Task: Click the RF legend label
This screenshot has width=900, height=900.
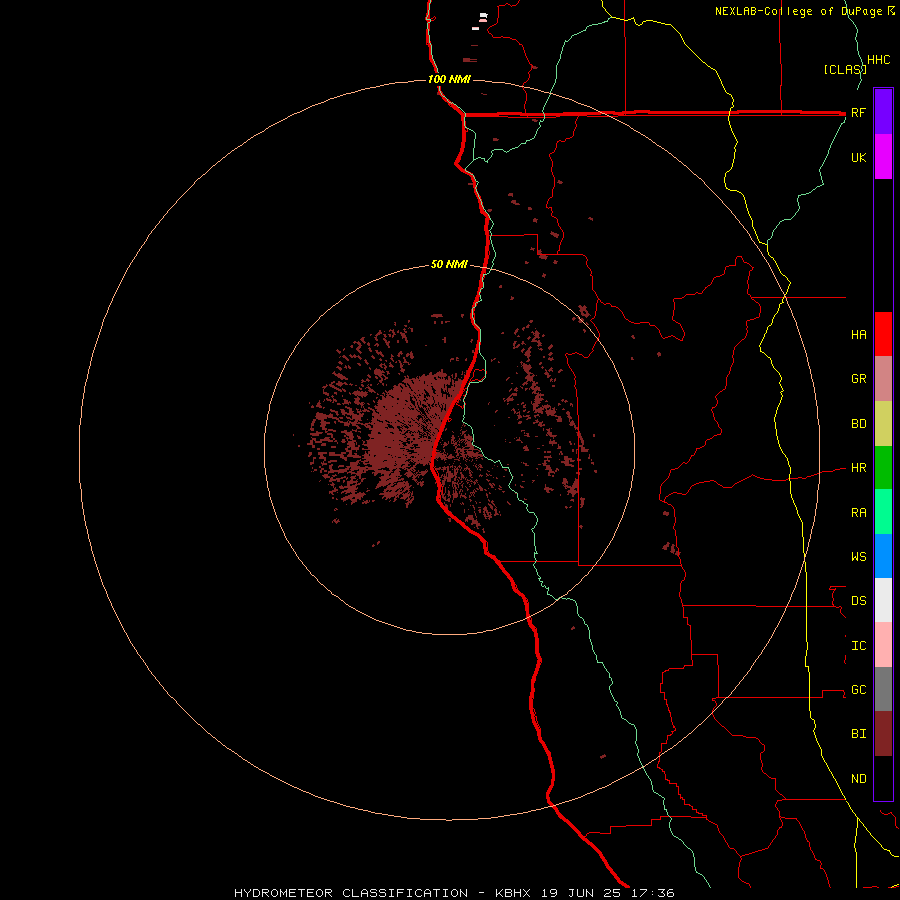Action: pyautogui.click(x=859, y=112)
